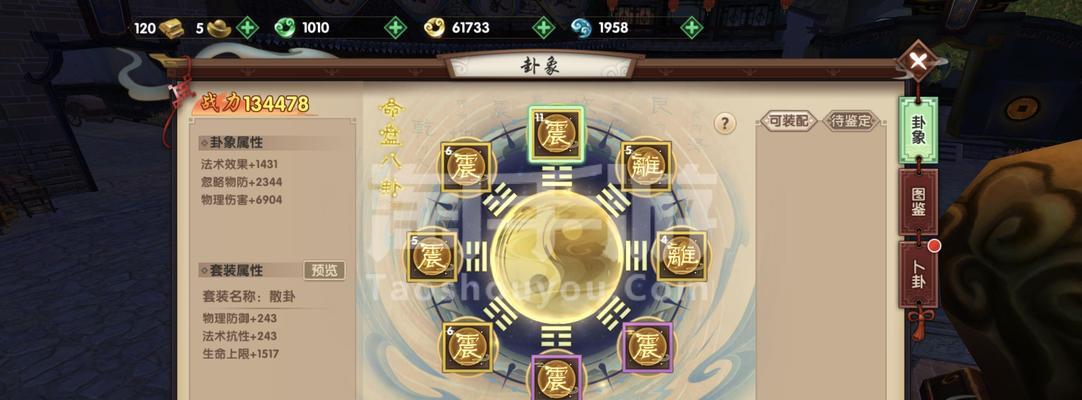Add gold coins via plus next to 61733

544,28
